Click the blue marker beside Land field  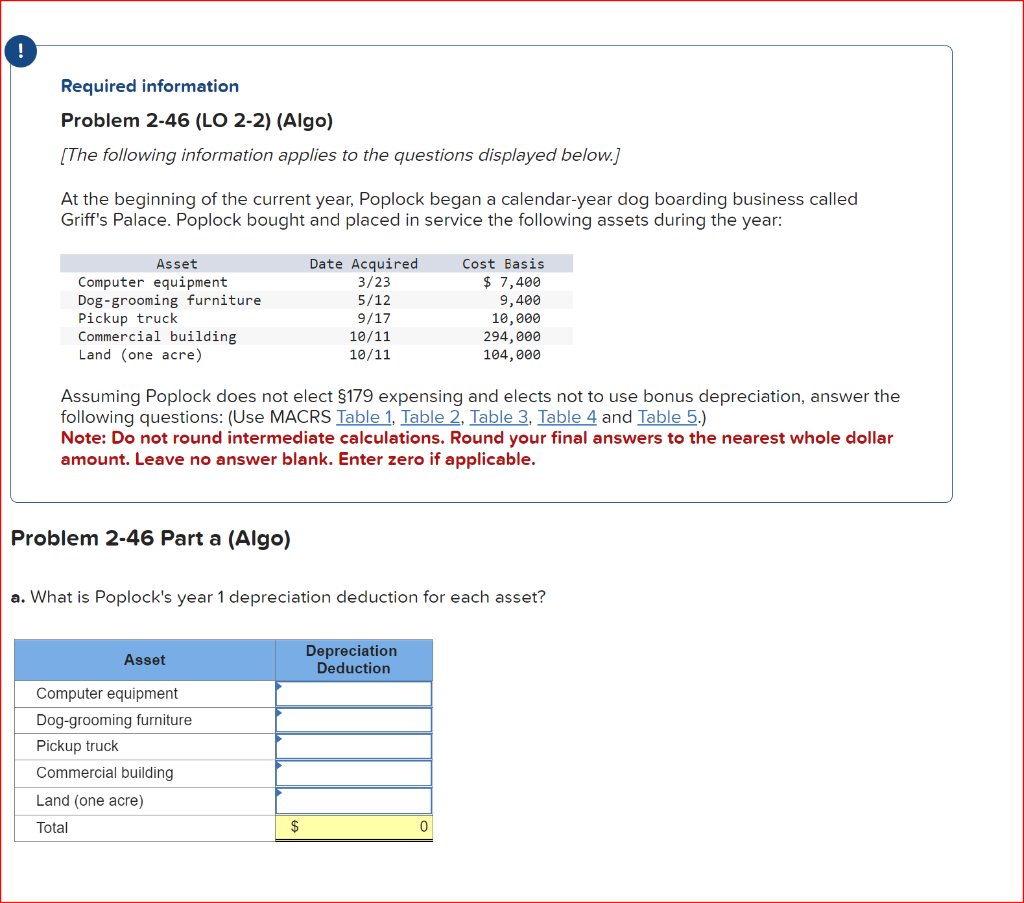pos(278,795)
